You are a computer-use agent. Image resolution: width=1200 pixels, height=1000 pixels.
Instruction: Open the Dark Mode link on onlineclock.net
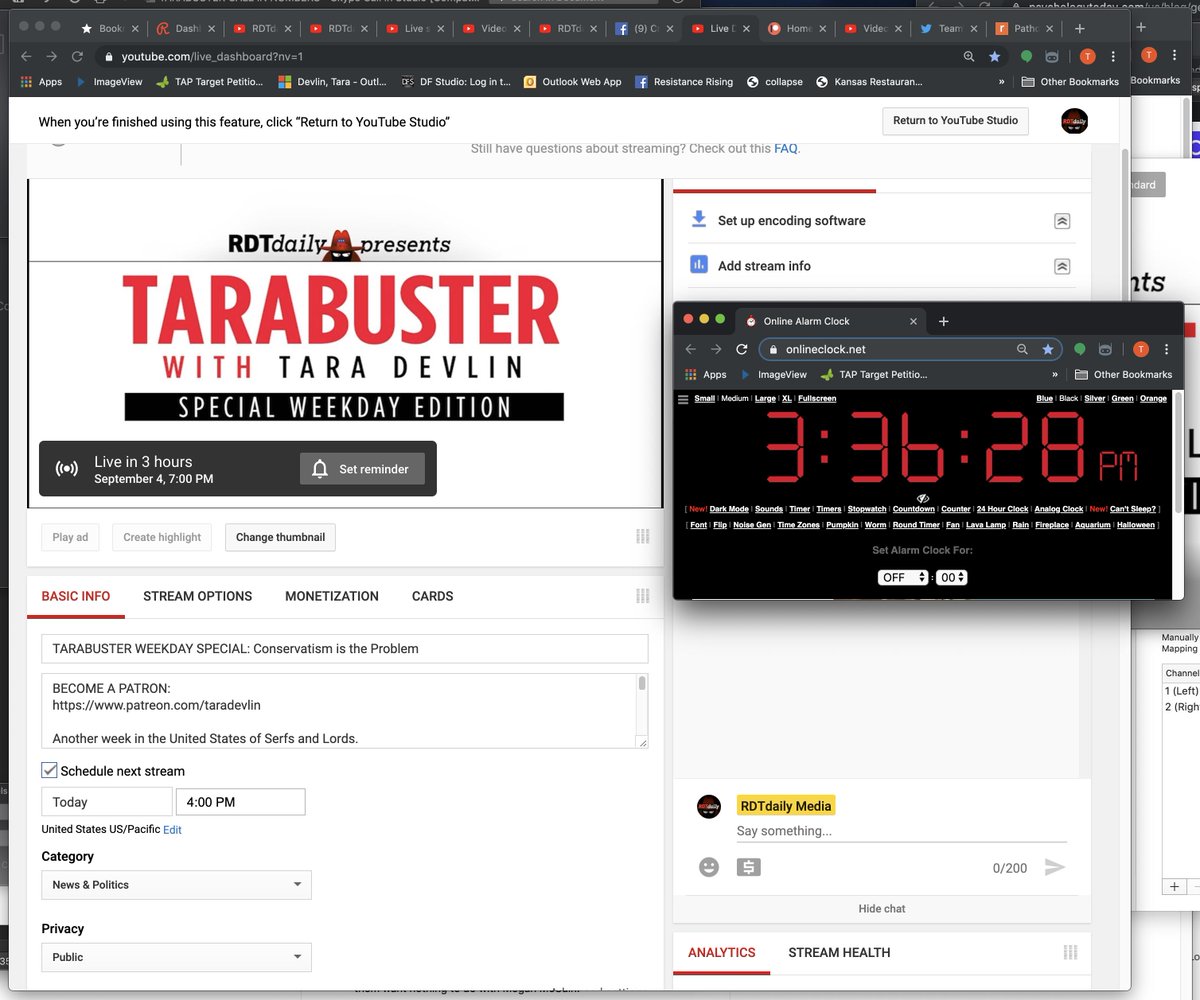click(x=729, y=509)
